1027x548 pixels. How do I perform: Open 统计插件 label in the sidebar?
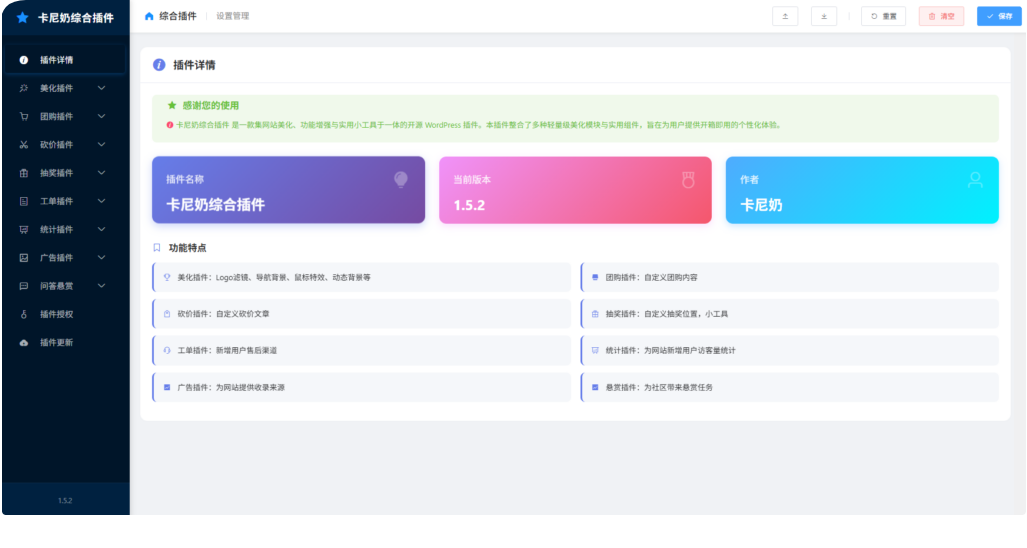[x=56, y=229]
